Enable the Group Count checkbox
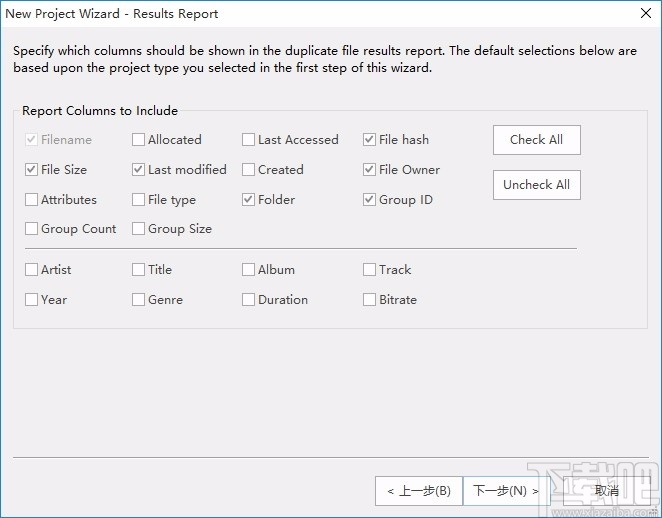Screen dimensions: 662x518 (31, 229)
